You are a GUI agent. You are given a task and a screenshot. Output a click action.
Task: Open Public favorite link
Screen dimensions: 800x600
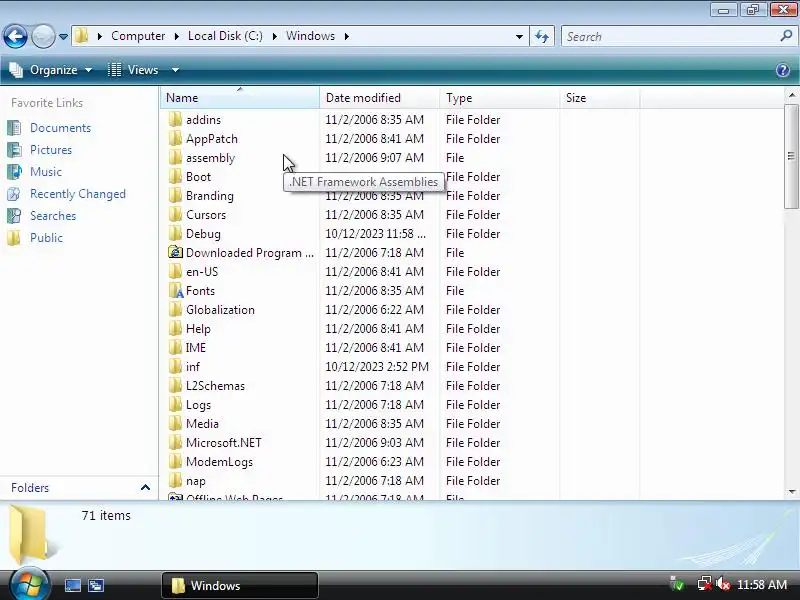[x=46, y=238]
